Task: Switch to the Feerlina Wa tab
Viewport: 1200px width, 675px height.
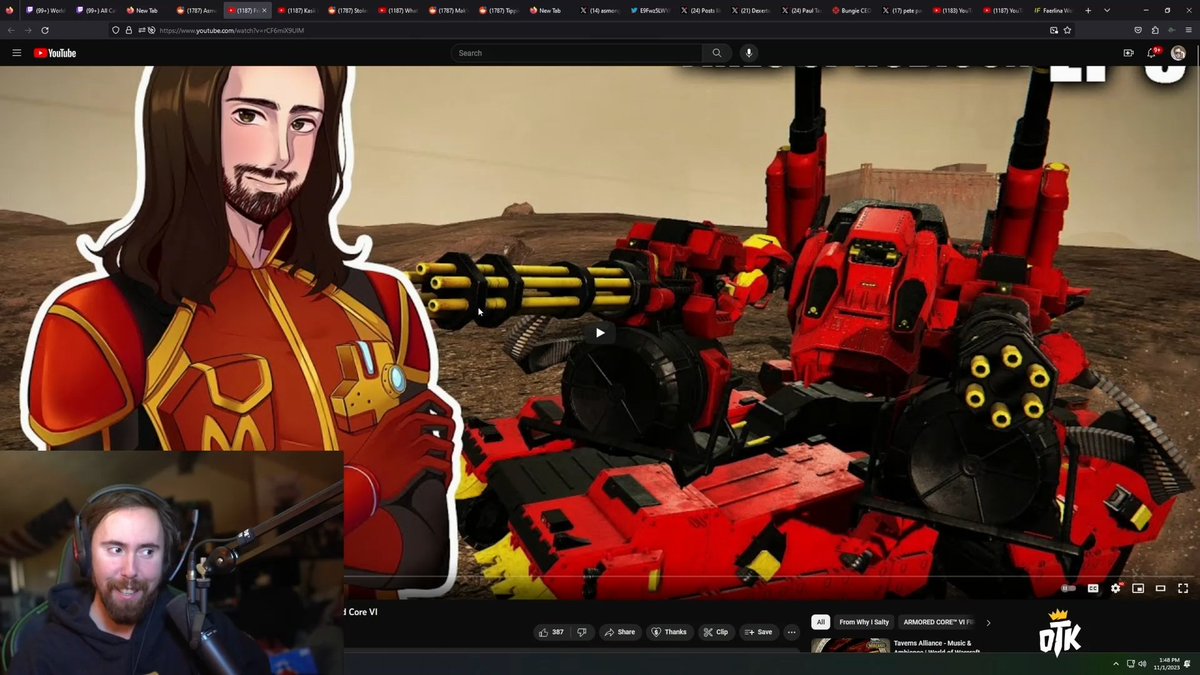Action: point(1055,10)
